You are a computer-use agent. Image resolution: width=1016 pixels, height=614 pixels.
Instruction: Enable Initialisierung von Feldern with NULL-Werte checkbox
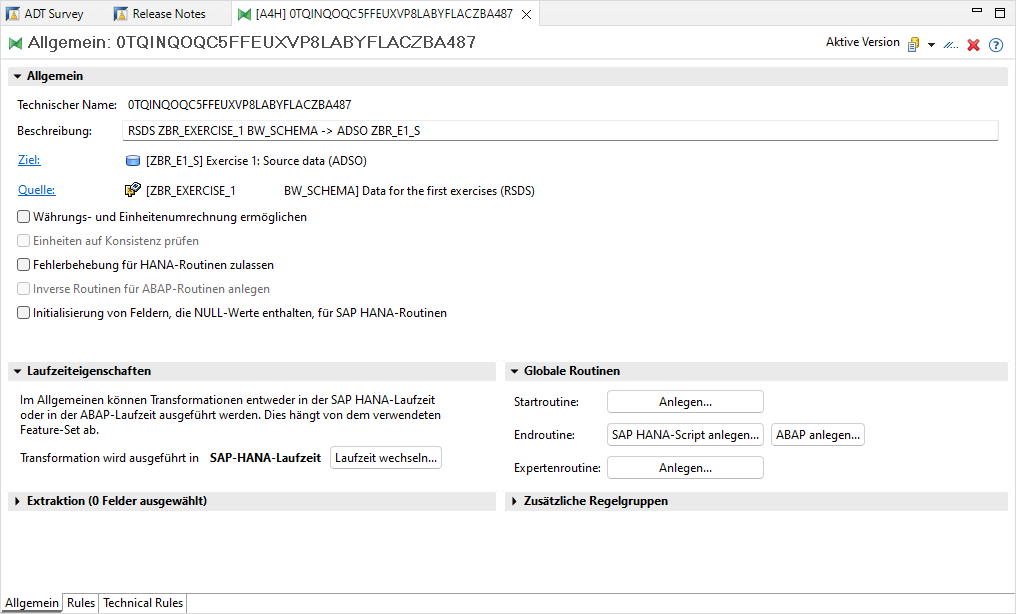click(23, 312)
